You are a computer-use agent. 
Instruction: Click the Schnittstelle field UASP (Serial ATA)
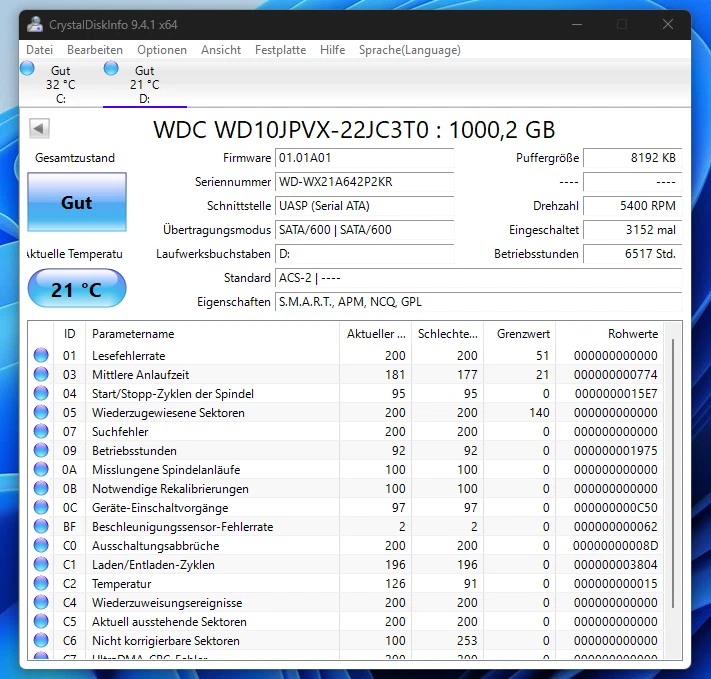365,206
